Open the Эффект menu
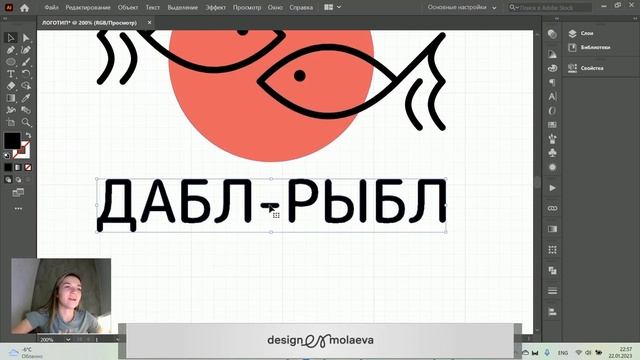Screen dimensions: 640x360 [216, 7]
